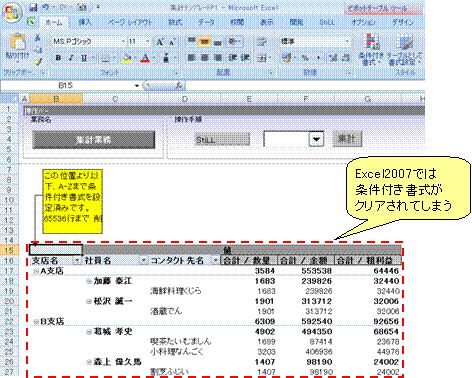
Task: Toggle Italic formatting button
Action: (x=71, y=58)
